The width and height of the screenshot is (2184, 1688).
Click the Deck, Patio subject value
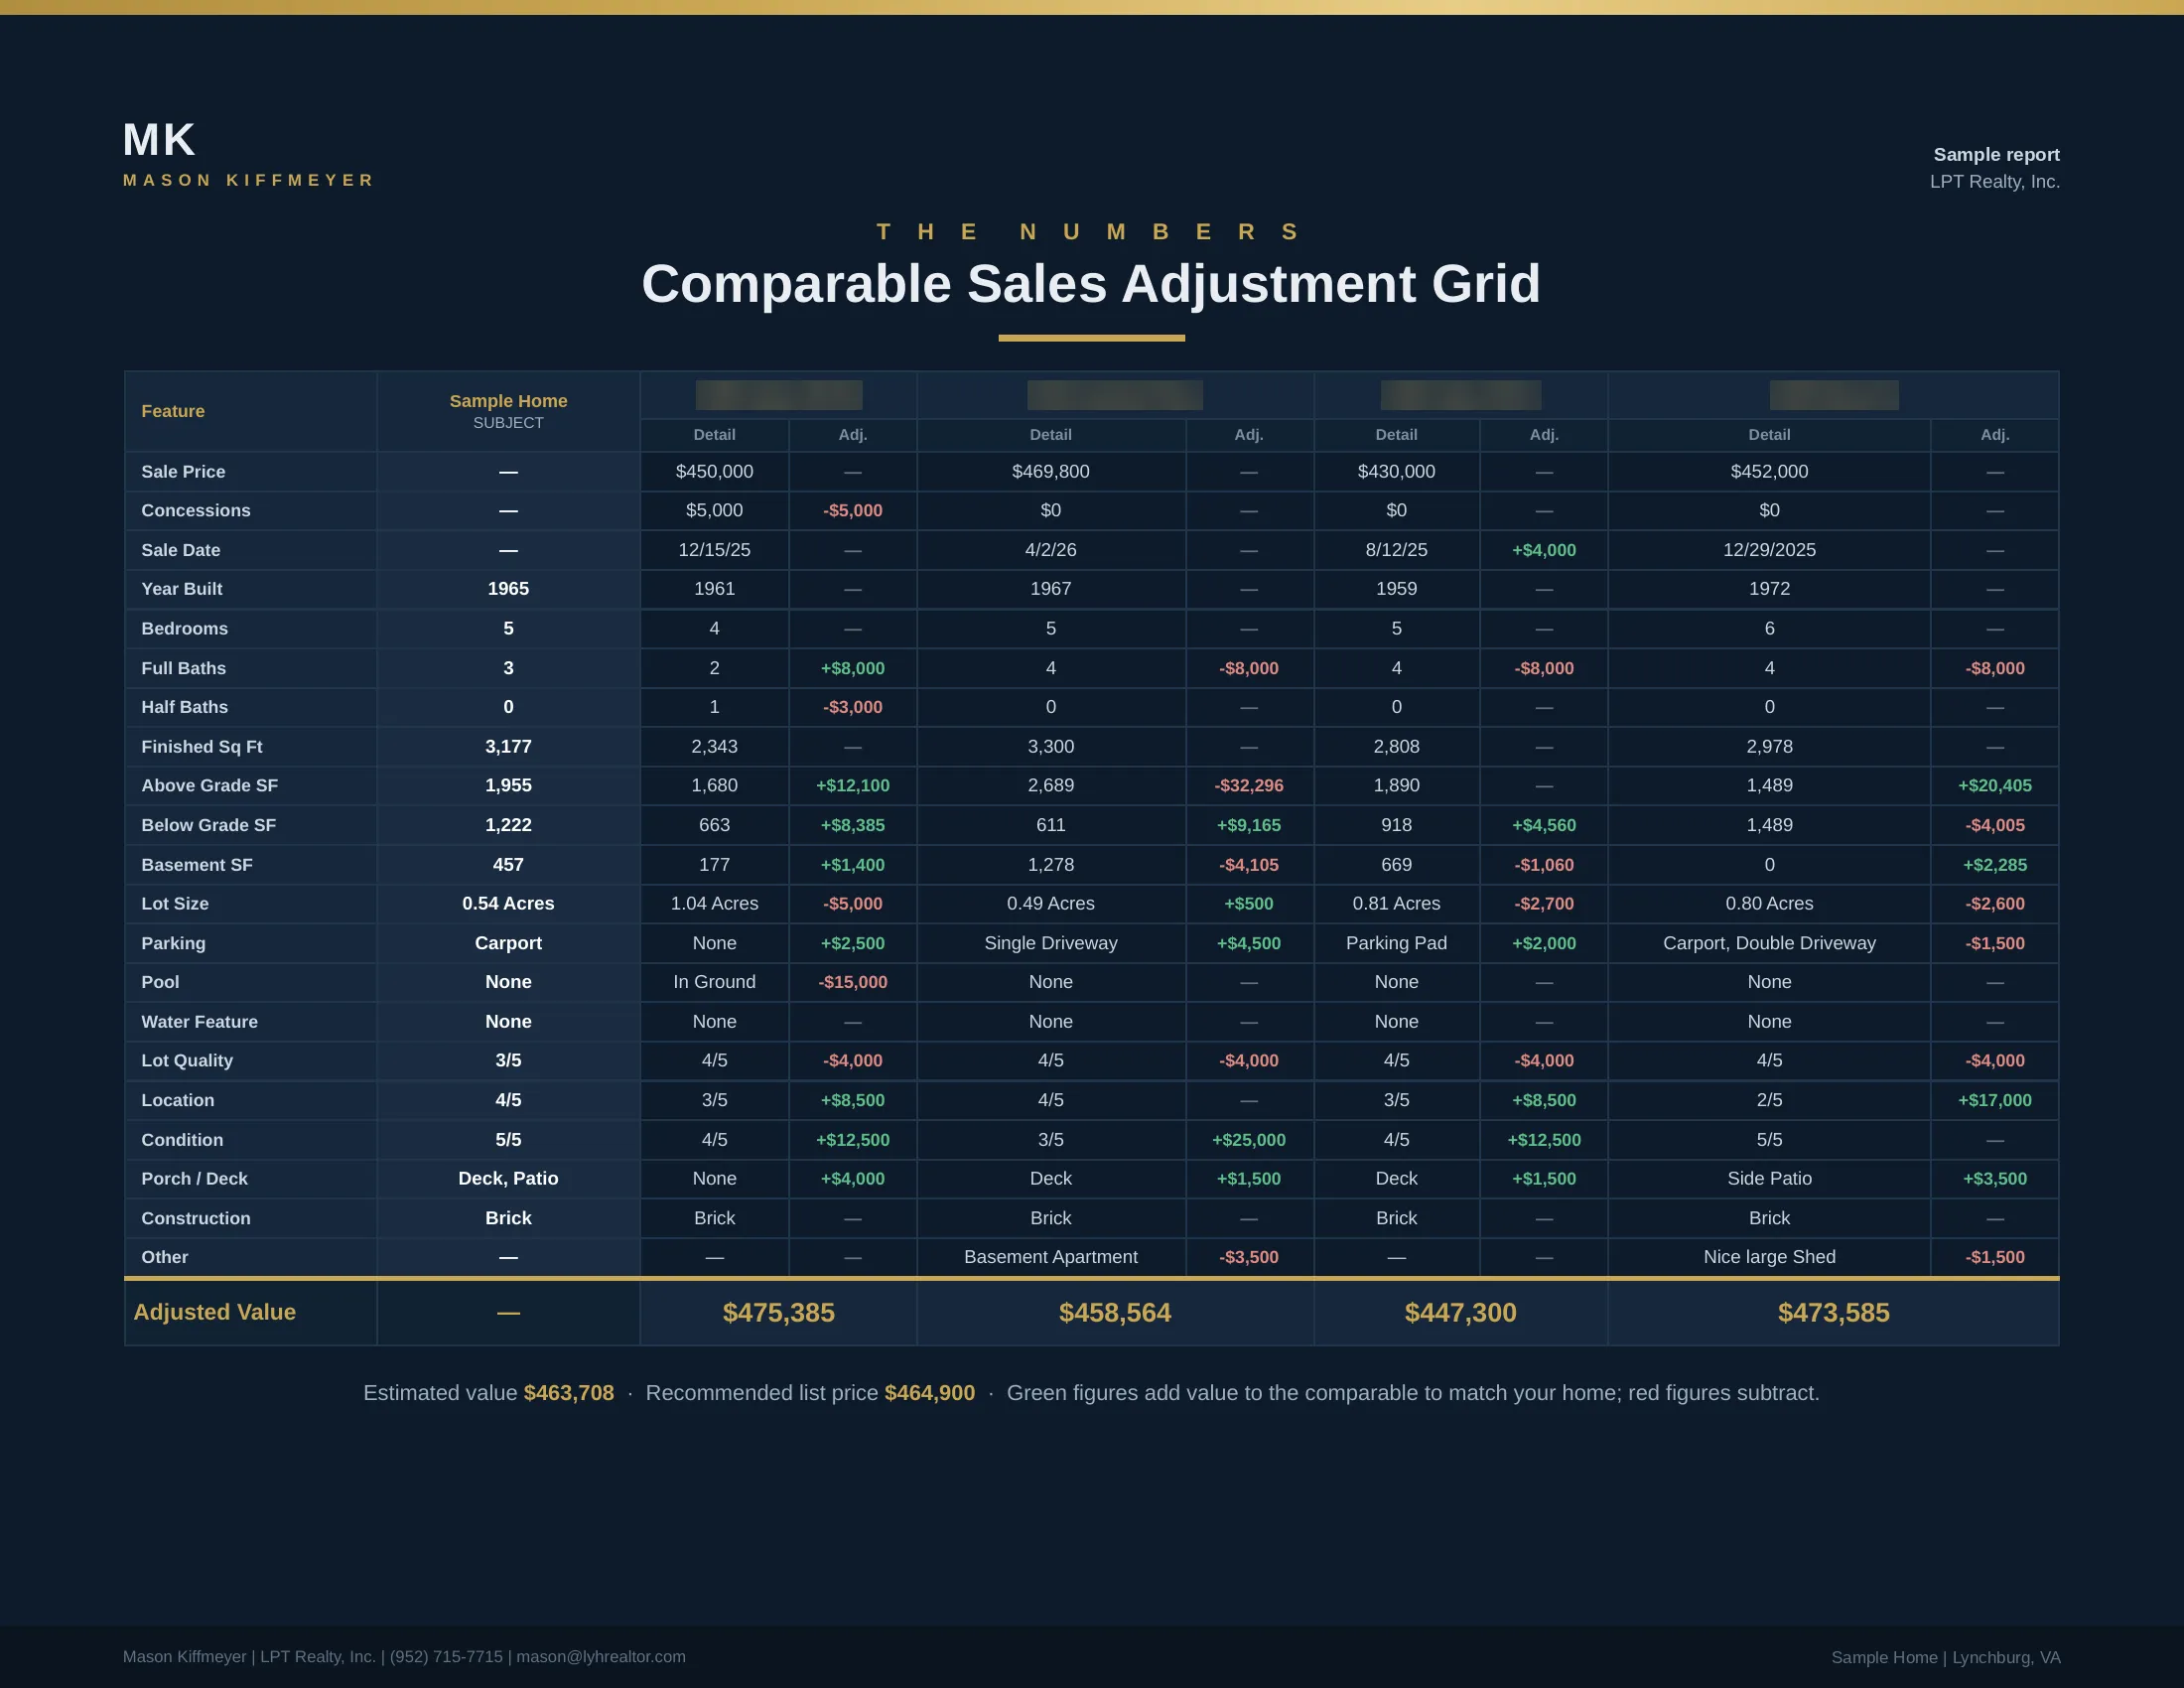[x=508, y=1179]
